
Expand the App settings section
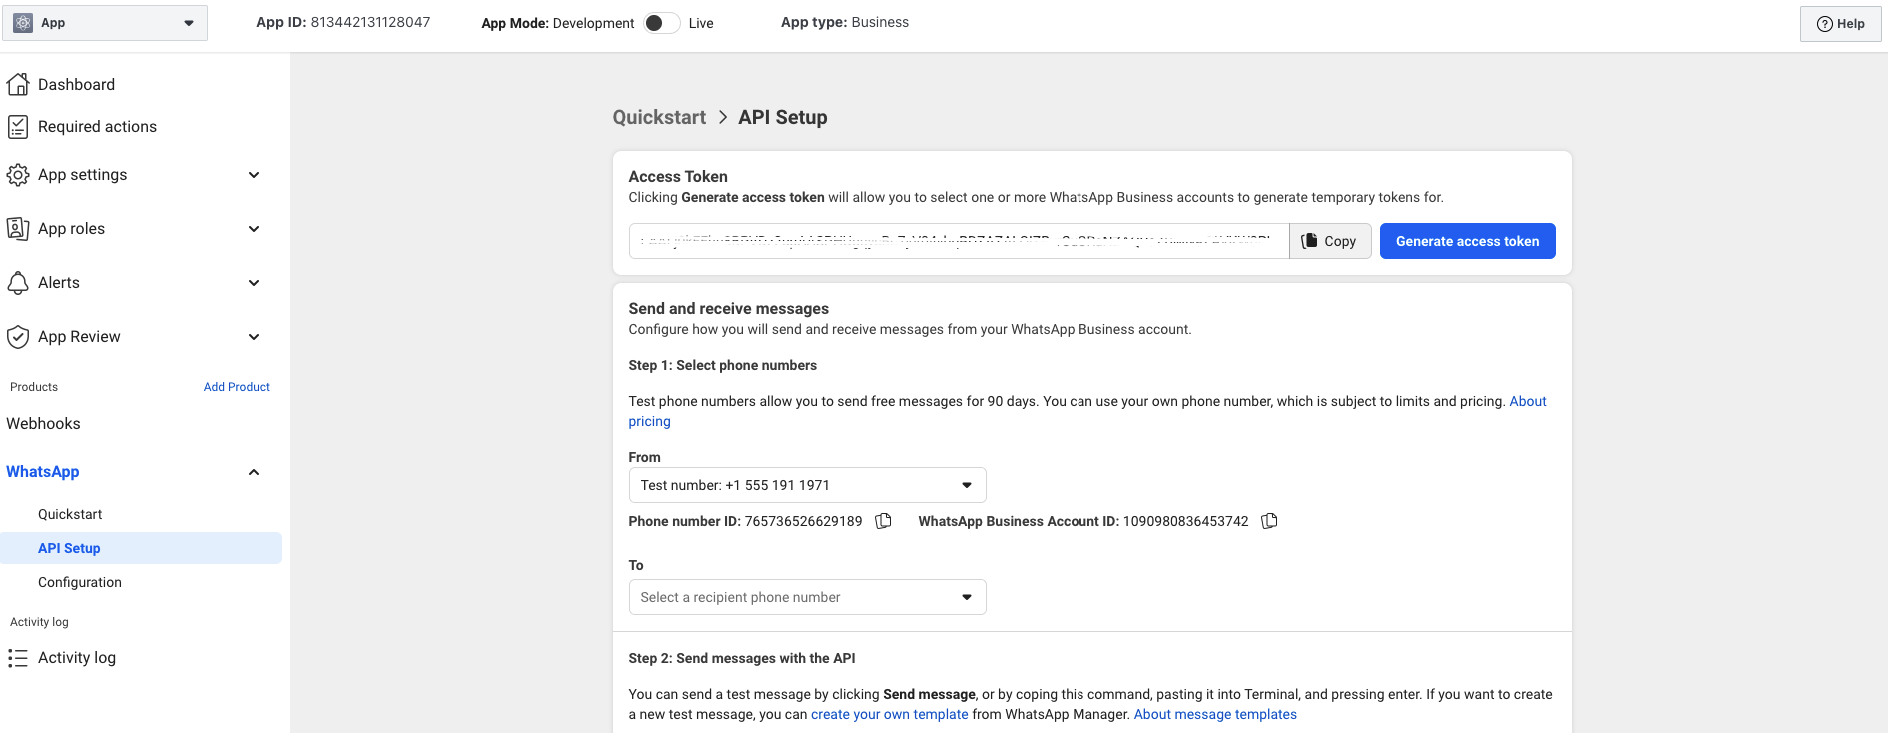click(x=254, y=175)
